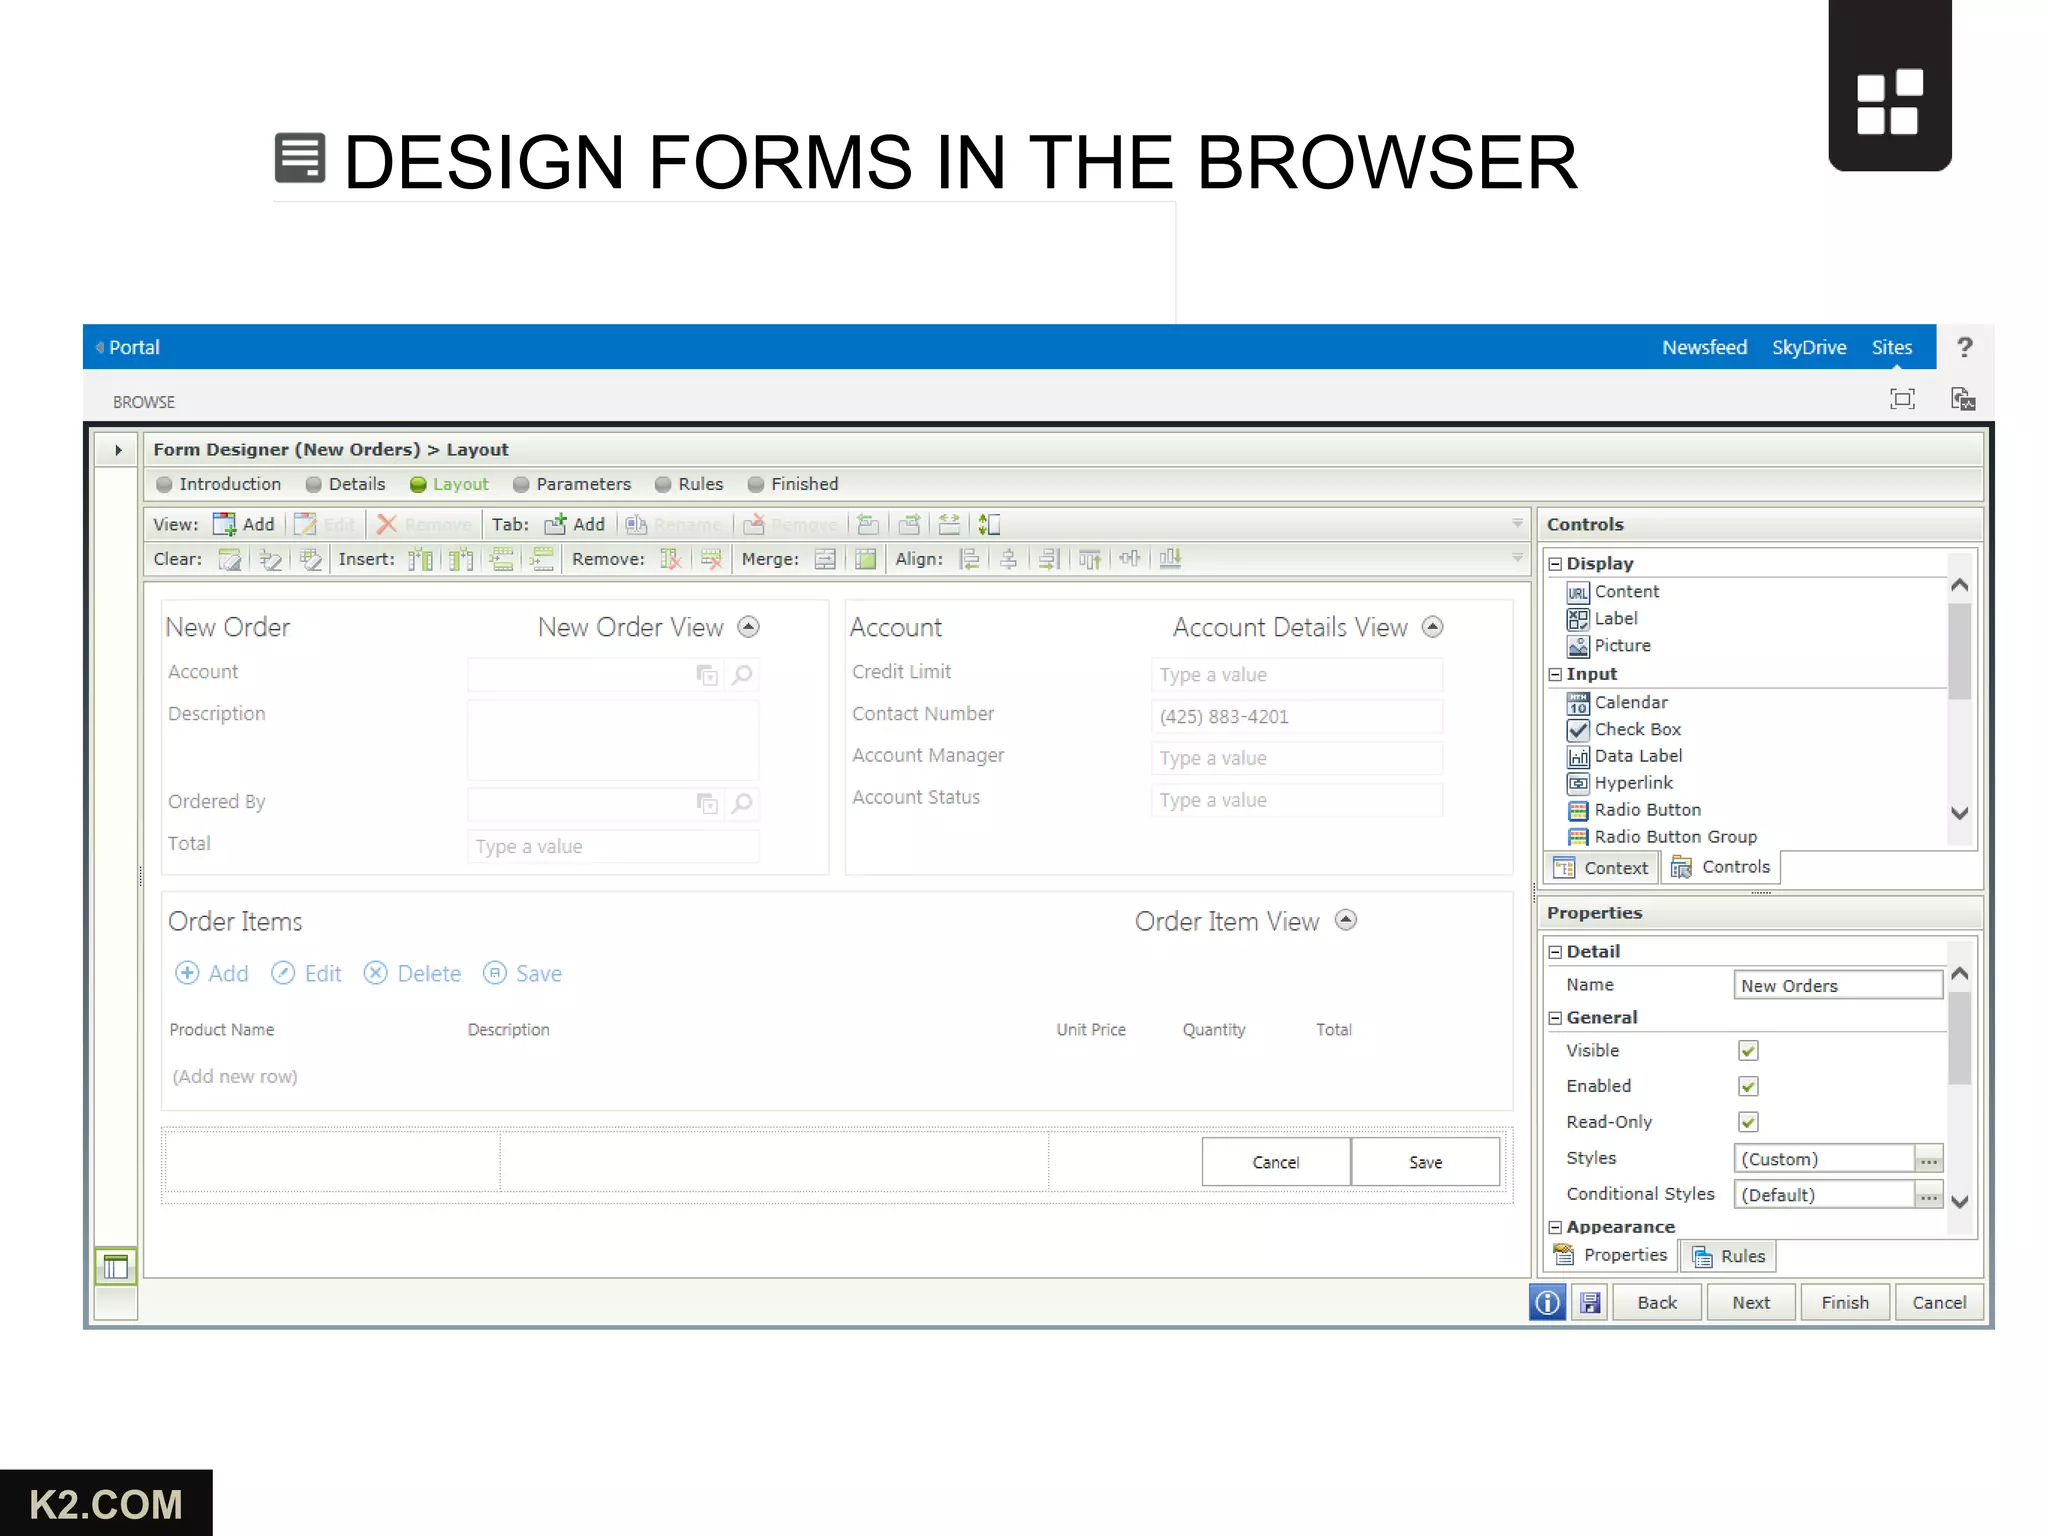Switch to the Controls tab

pyautogui.click(x=1722, y=867)
